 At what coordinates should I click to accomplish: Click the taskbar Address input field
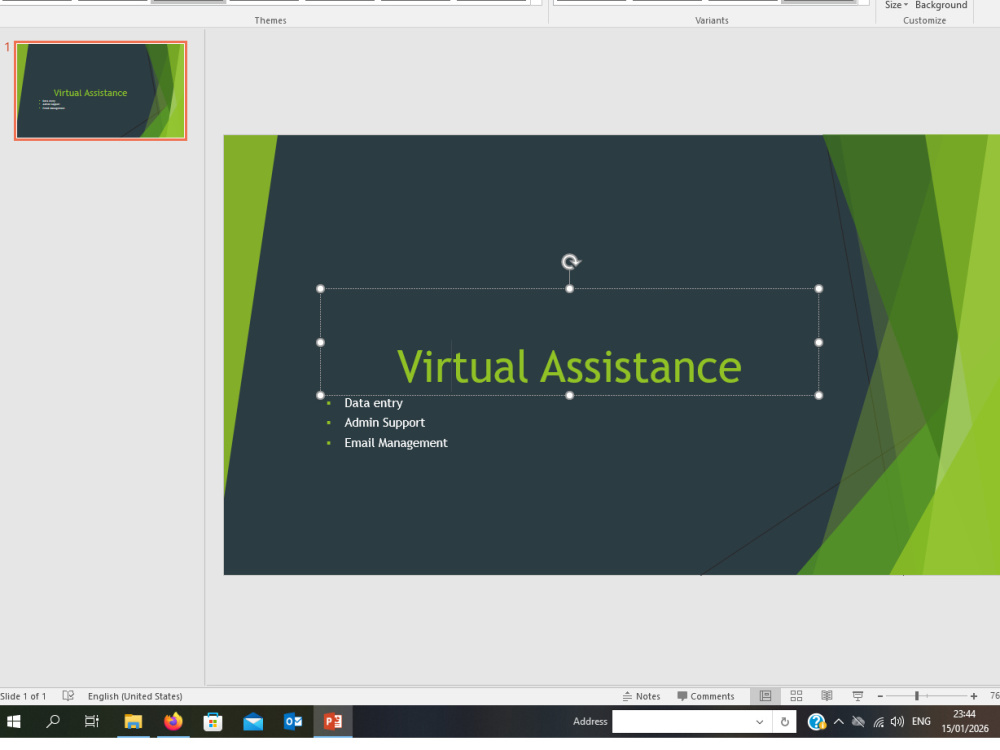[680, 721]
